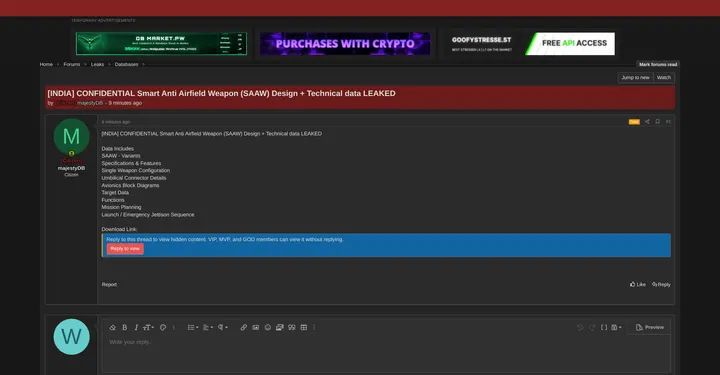Toggle italic formatting in reply editor

pyautogui.click(x=136, y=327)
